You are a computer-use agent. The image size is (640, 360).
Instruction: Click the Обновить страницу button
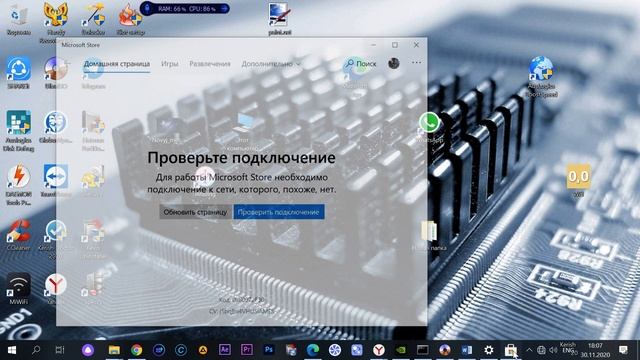(x=195, y=212)
